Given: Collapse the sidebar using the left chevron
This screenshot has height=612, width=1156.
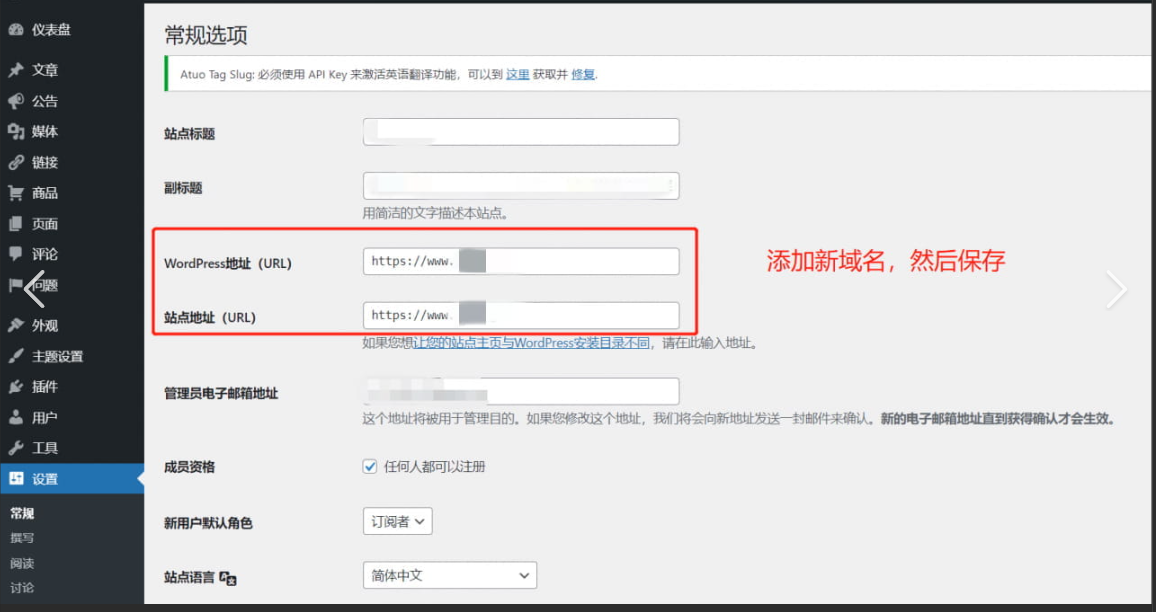Looking at the screenshot, I should [x=33, y=288].
